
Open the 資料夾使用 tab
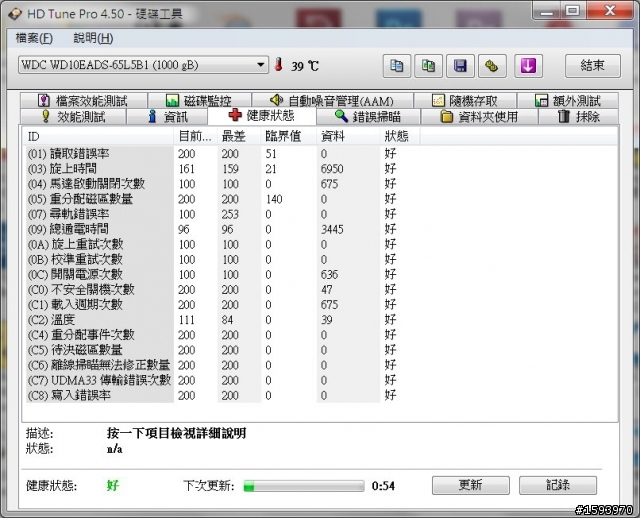tap(479, 117)
